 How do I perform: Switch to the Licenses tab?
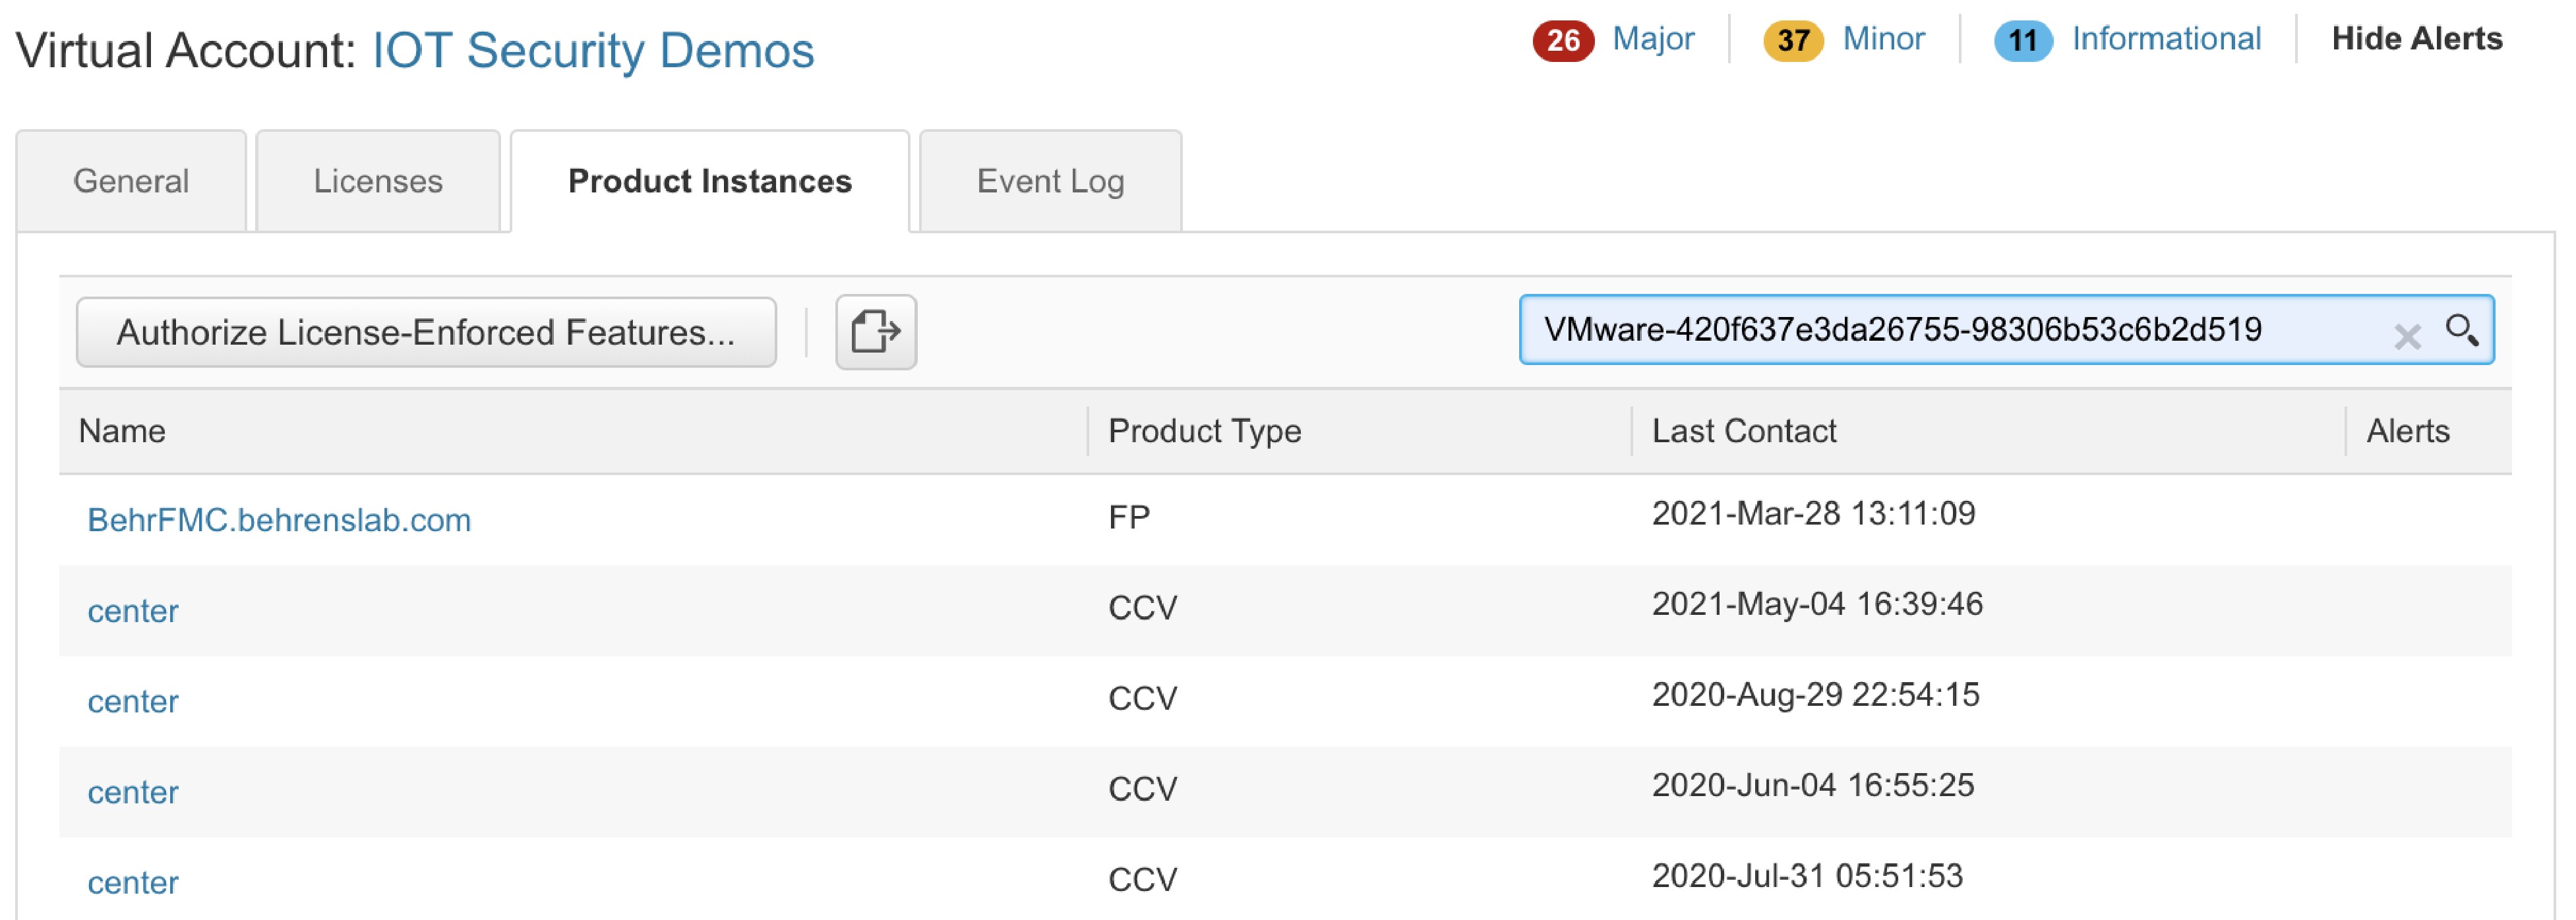click(378, 181)
